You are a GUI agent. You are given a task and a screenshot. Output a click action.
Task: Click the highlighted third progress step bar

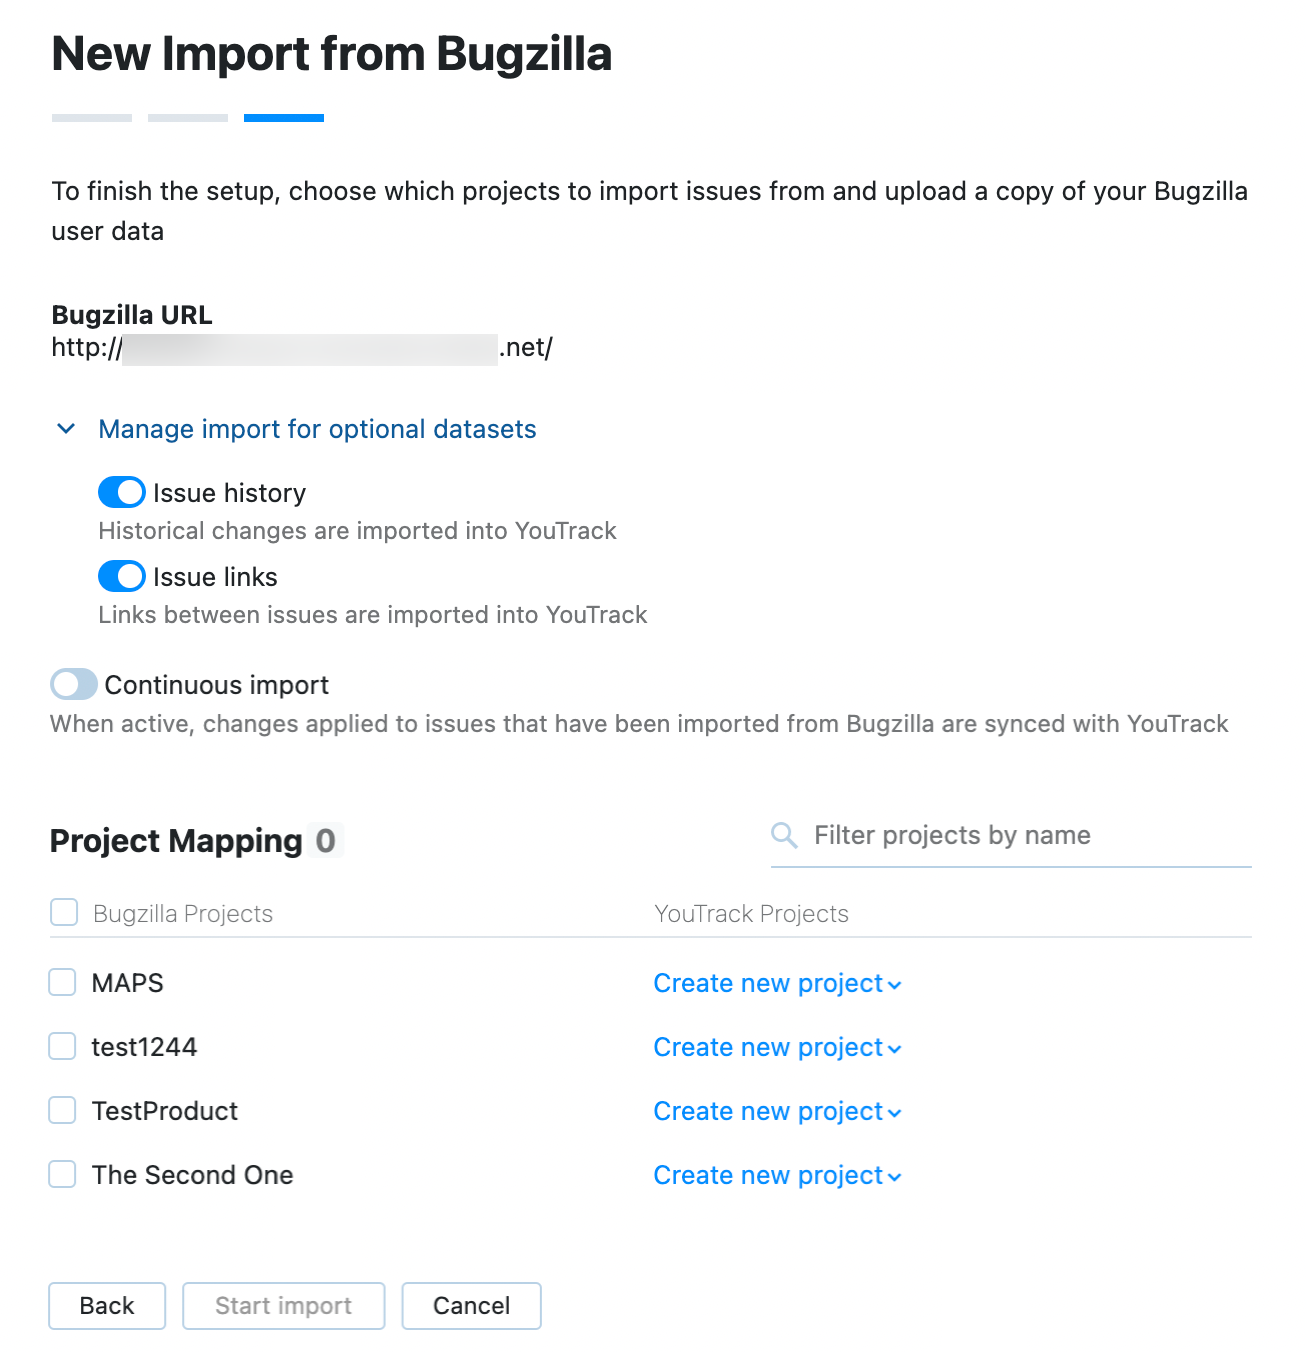pyautogui.click(x=283, y=117)
